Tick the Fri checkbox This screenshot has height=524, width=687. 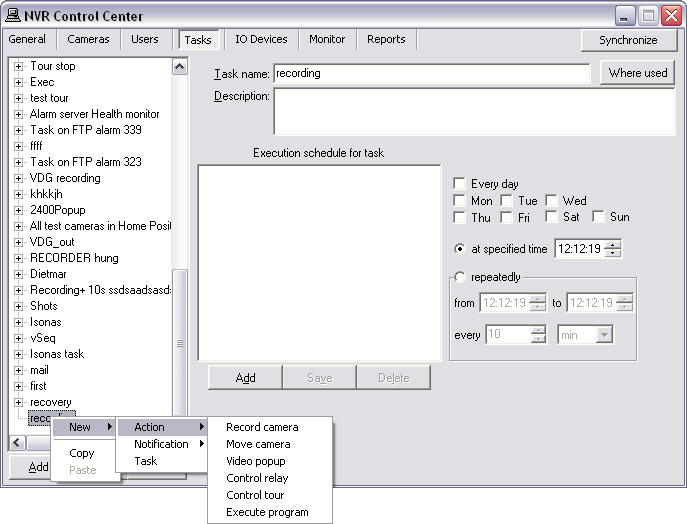point(506,217)
